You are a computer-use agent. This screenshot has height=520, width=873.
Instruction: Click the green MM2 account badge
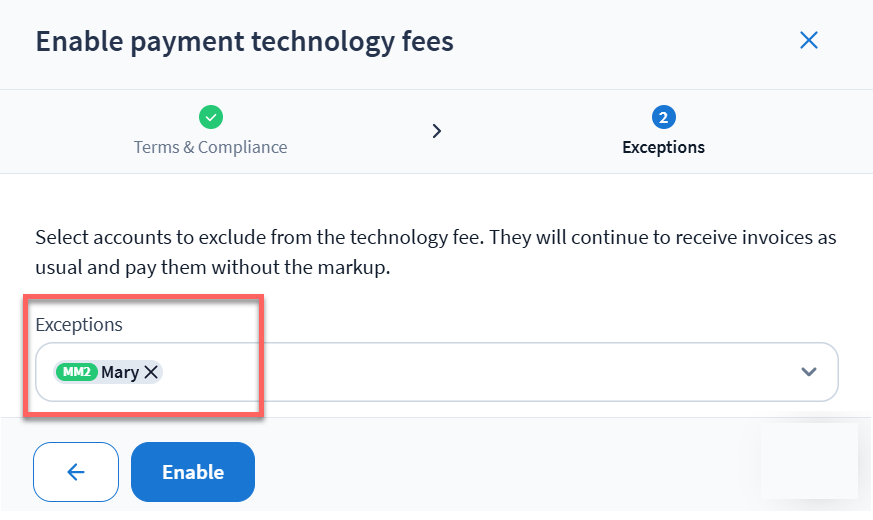click(76, 372)
